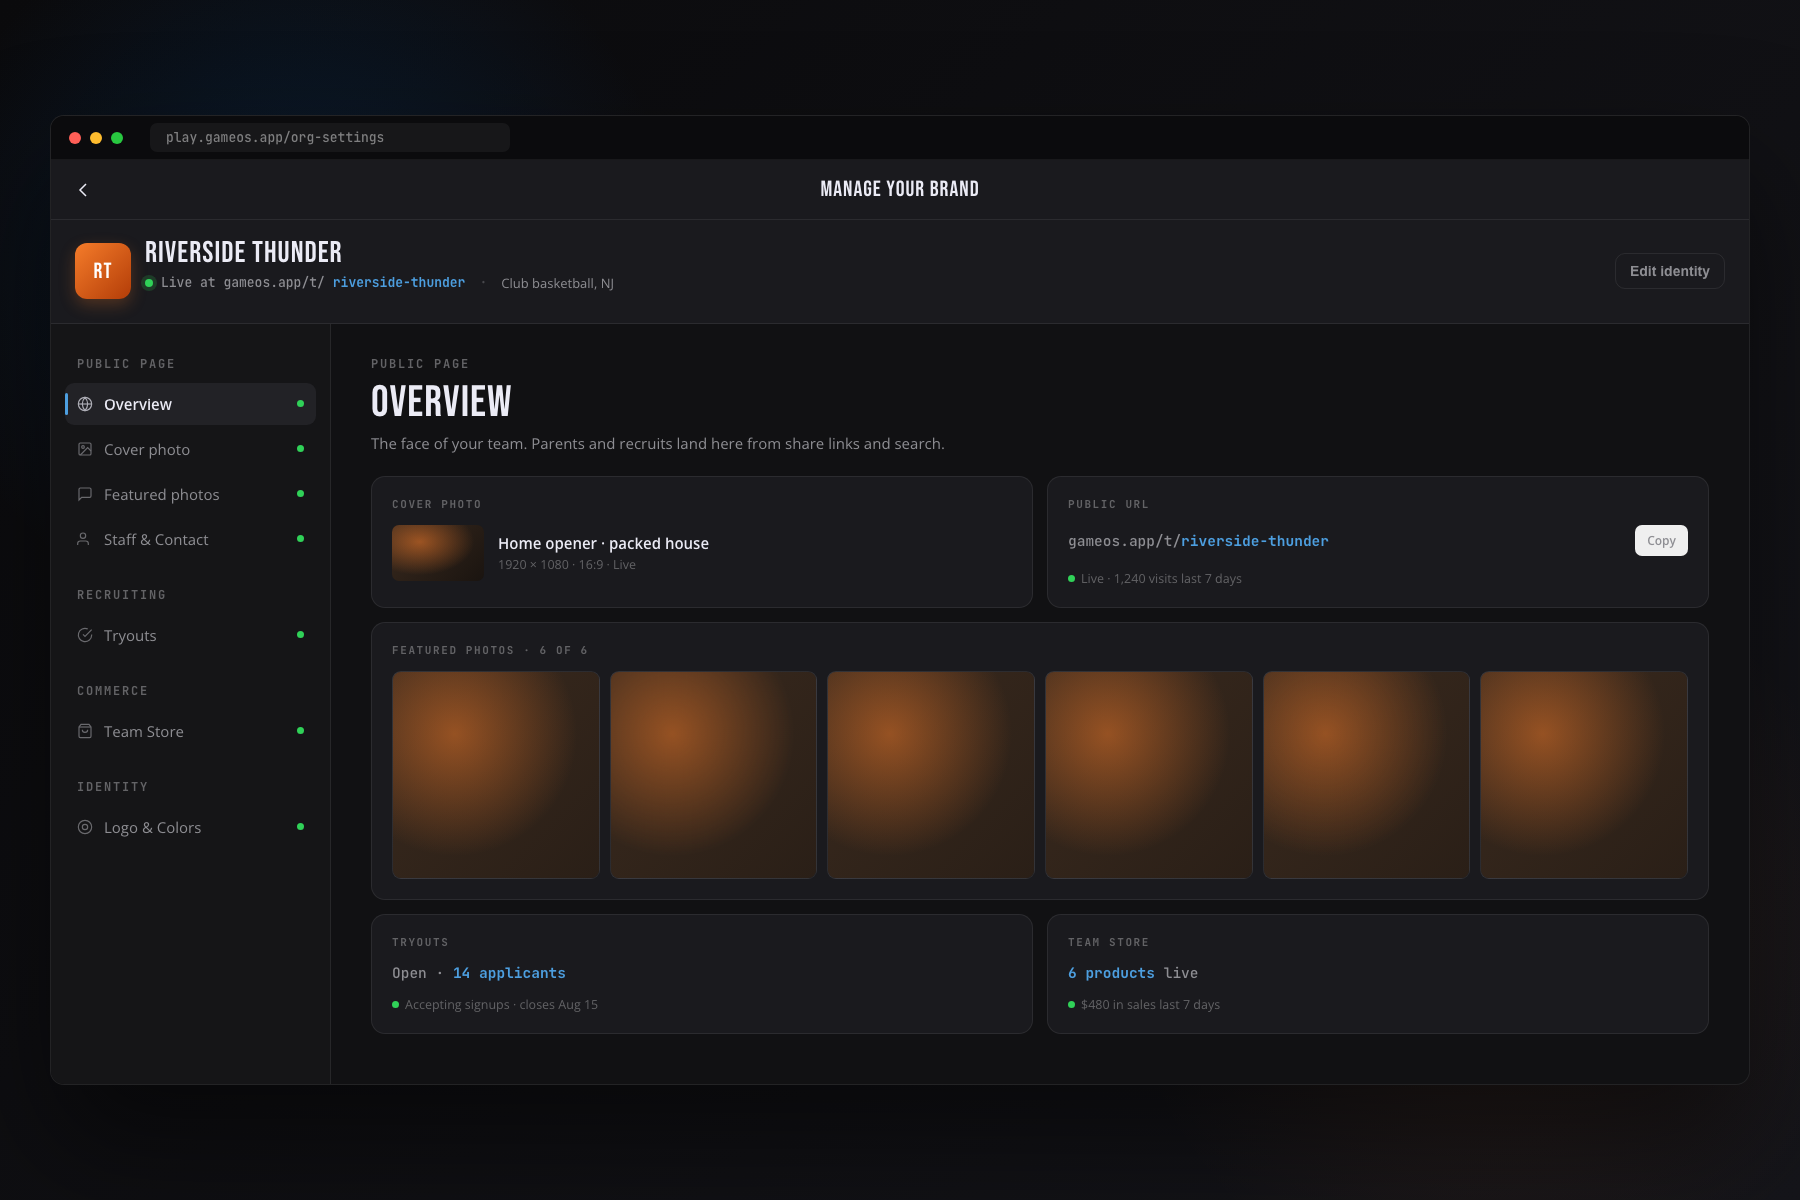Open the cover photo thumbnail
Viewport: 1800px width, 1200px height.
click(438, 553)
